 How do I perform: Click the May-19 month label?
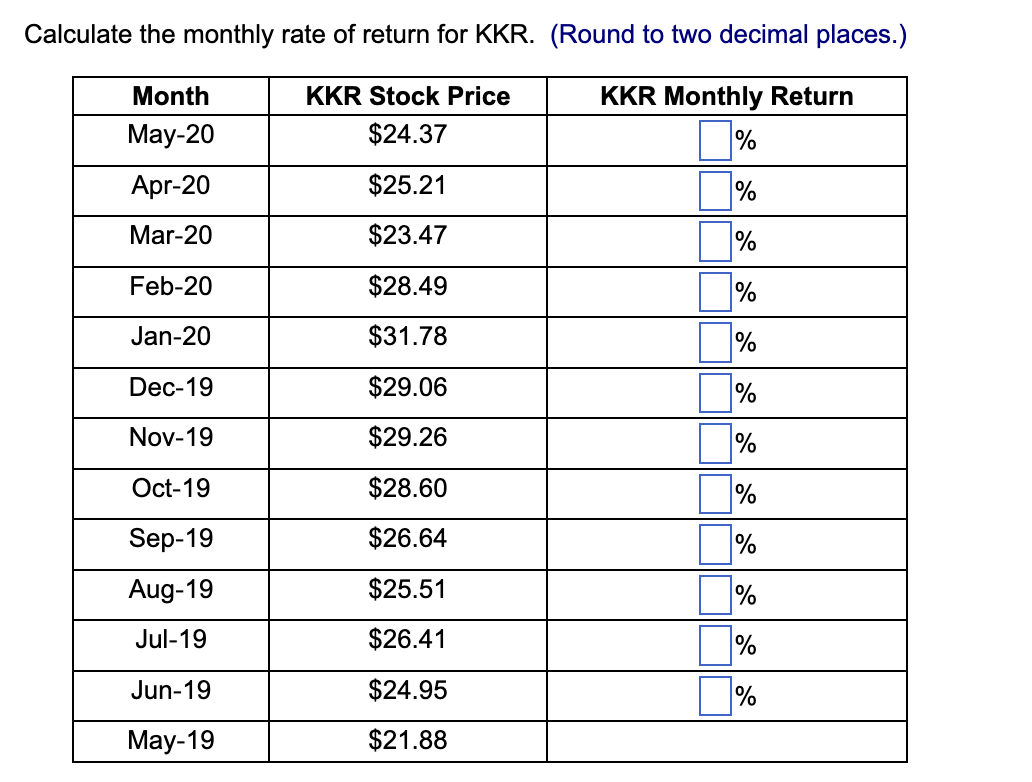click(170, 741)
